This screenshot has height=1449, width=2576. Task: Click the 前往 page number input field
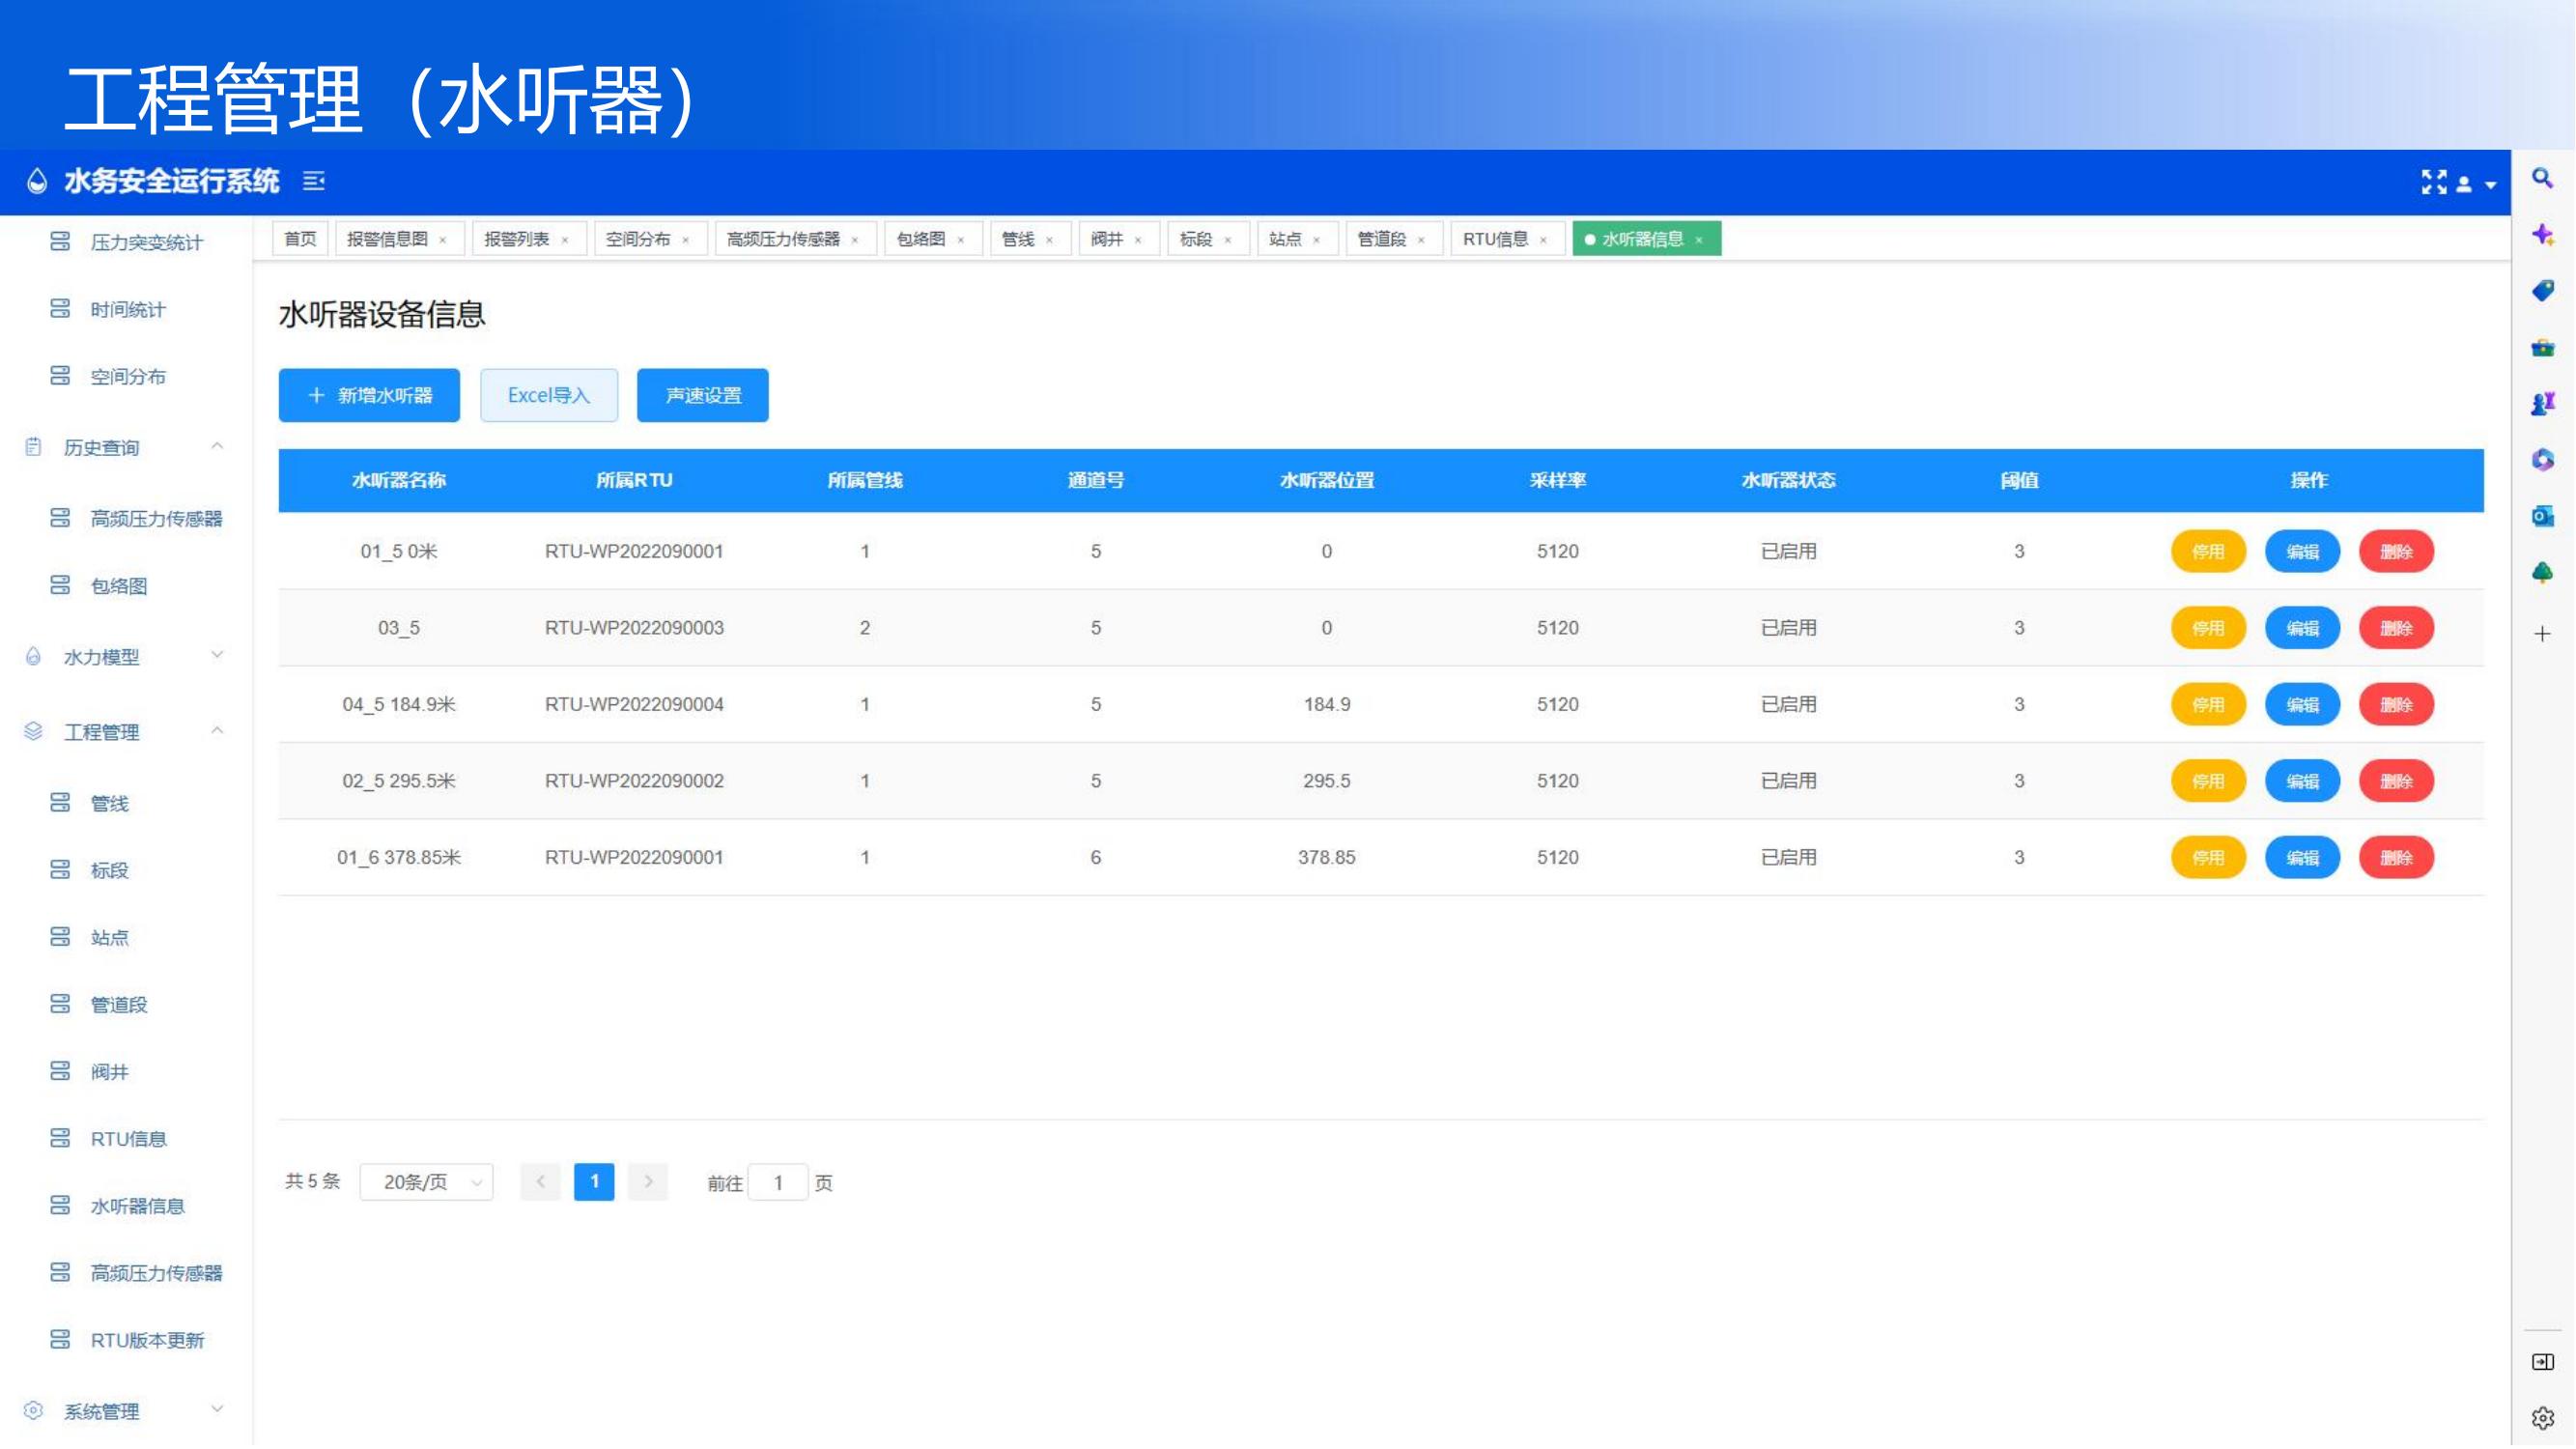(x=777, y=1183)
